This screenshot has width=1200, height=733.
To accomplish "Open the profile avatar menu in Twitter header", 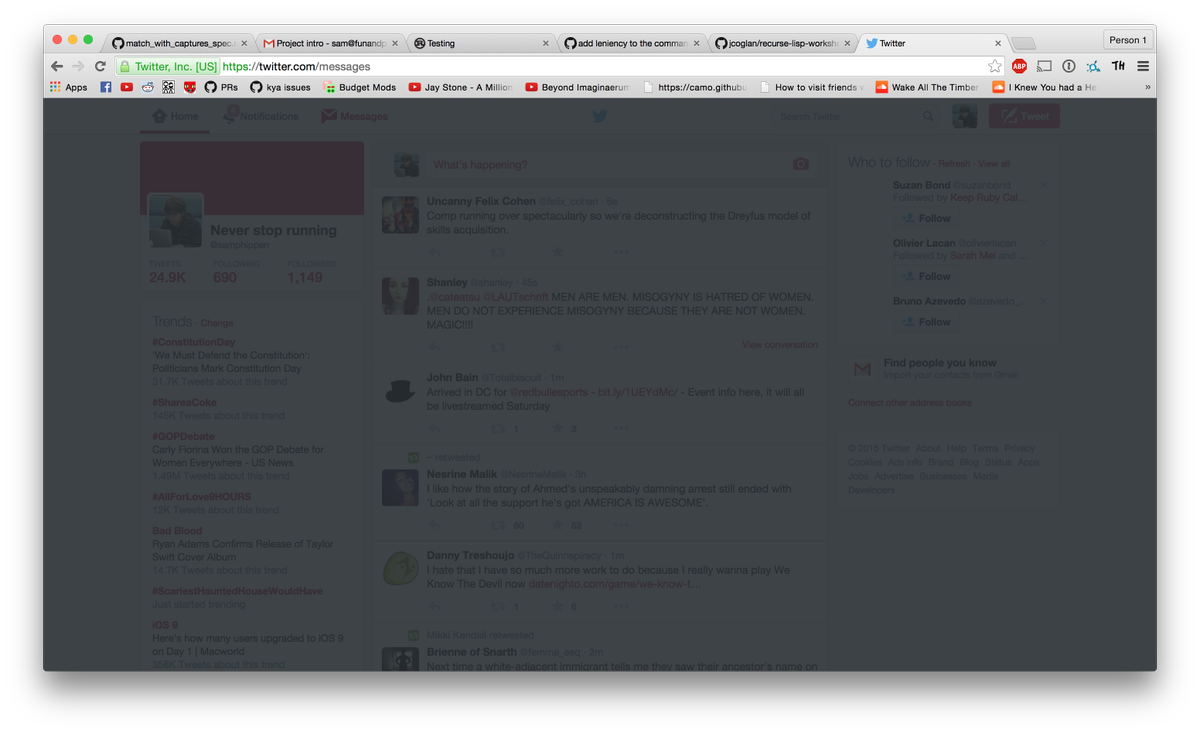I will pyautogui.click(x=964, y=116).
